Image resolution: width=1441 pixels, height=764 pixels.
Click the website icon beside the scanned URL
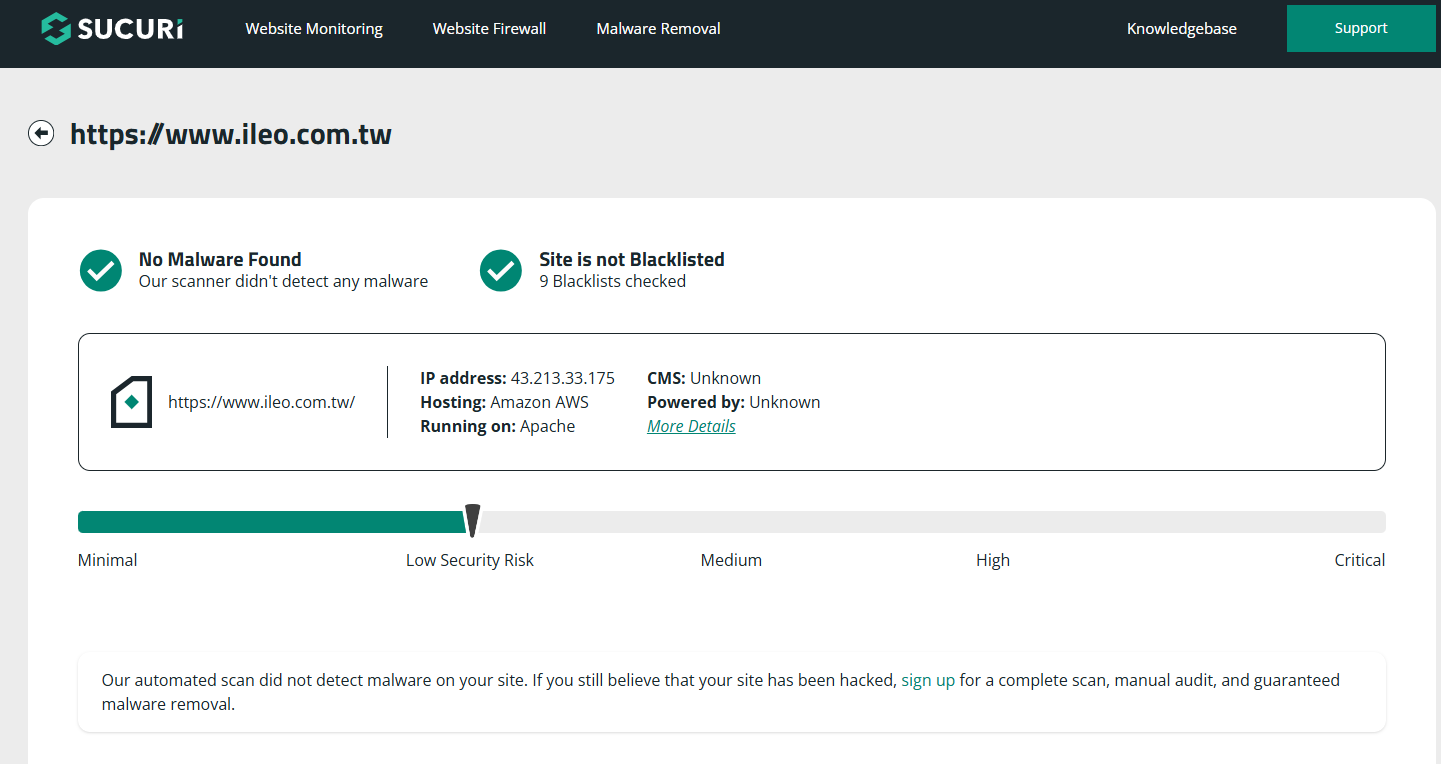pyautogui.click(x=131, y=401)
